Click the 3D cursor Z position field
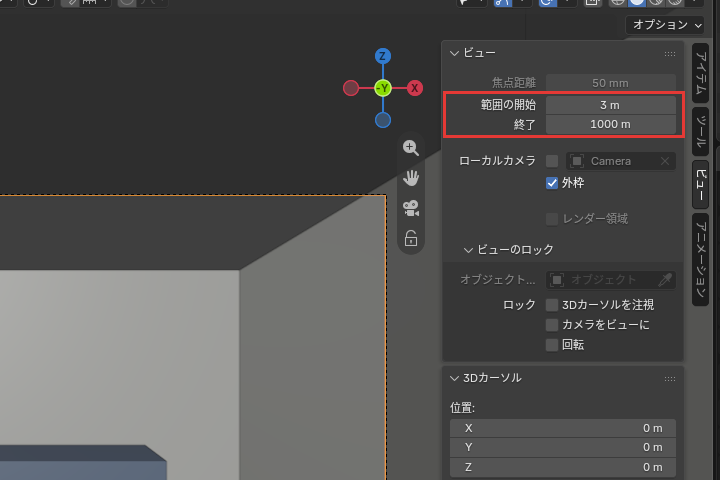Screen dimensions: 720x480 (x=563, y=467)
